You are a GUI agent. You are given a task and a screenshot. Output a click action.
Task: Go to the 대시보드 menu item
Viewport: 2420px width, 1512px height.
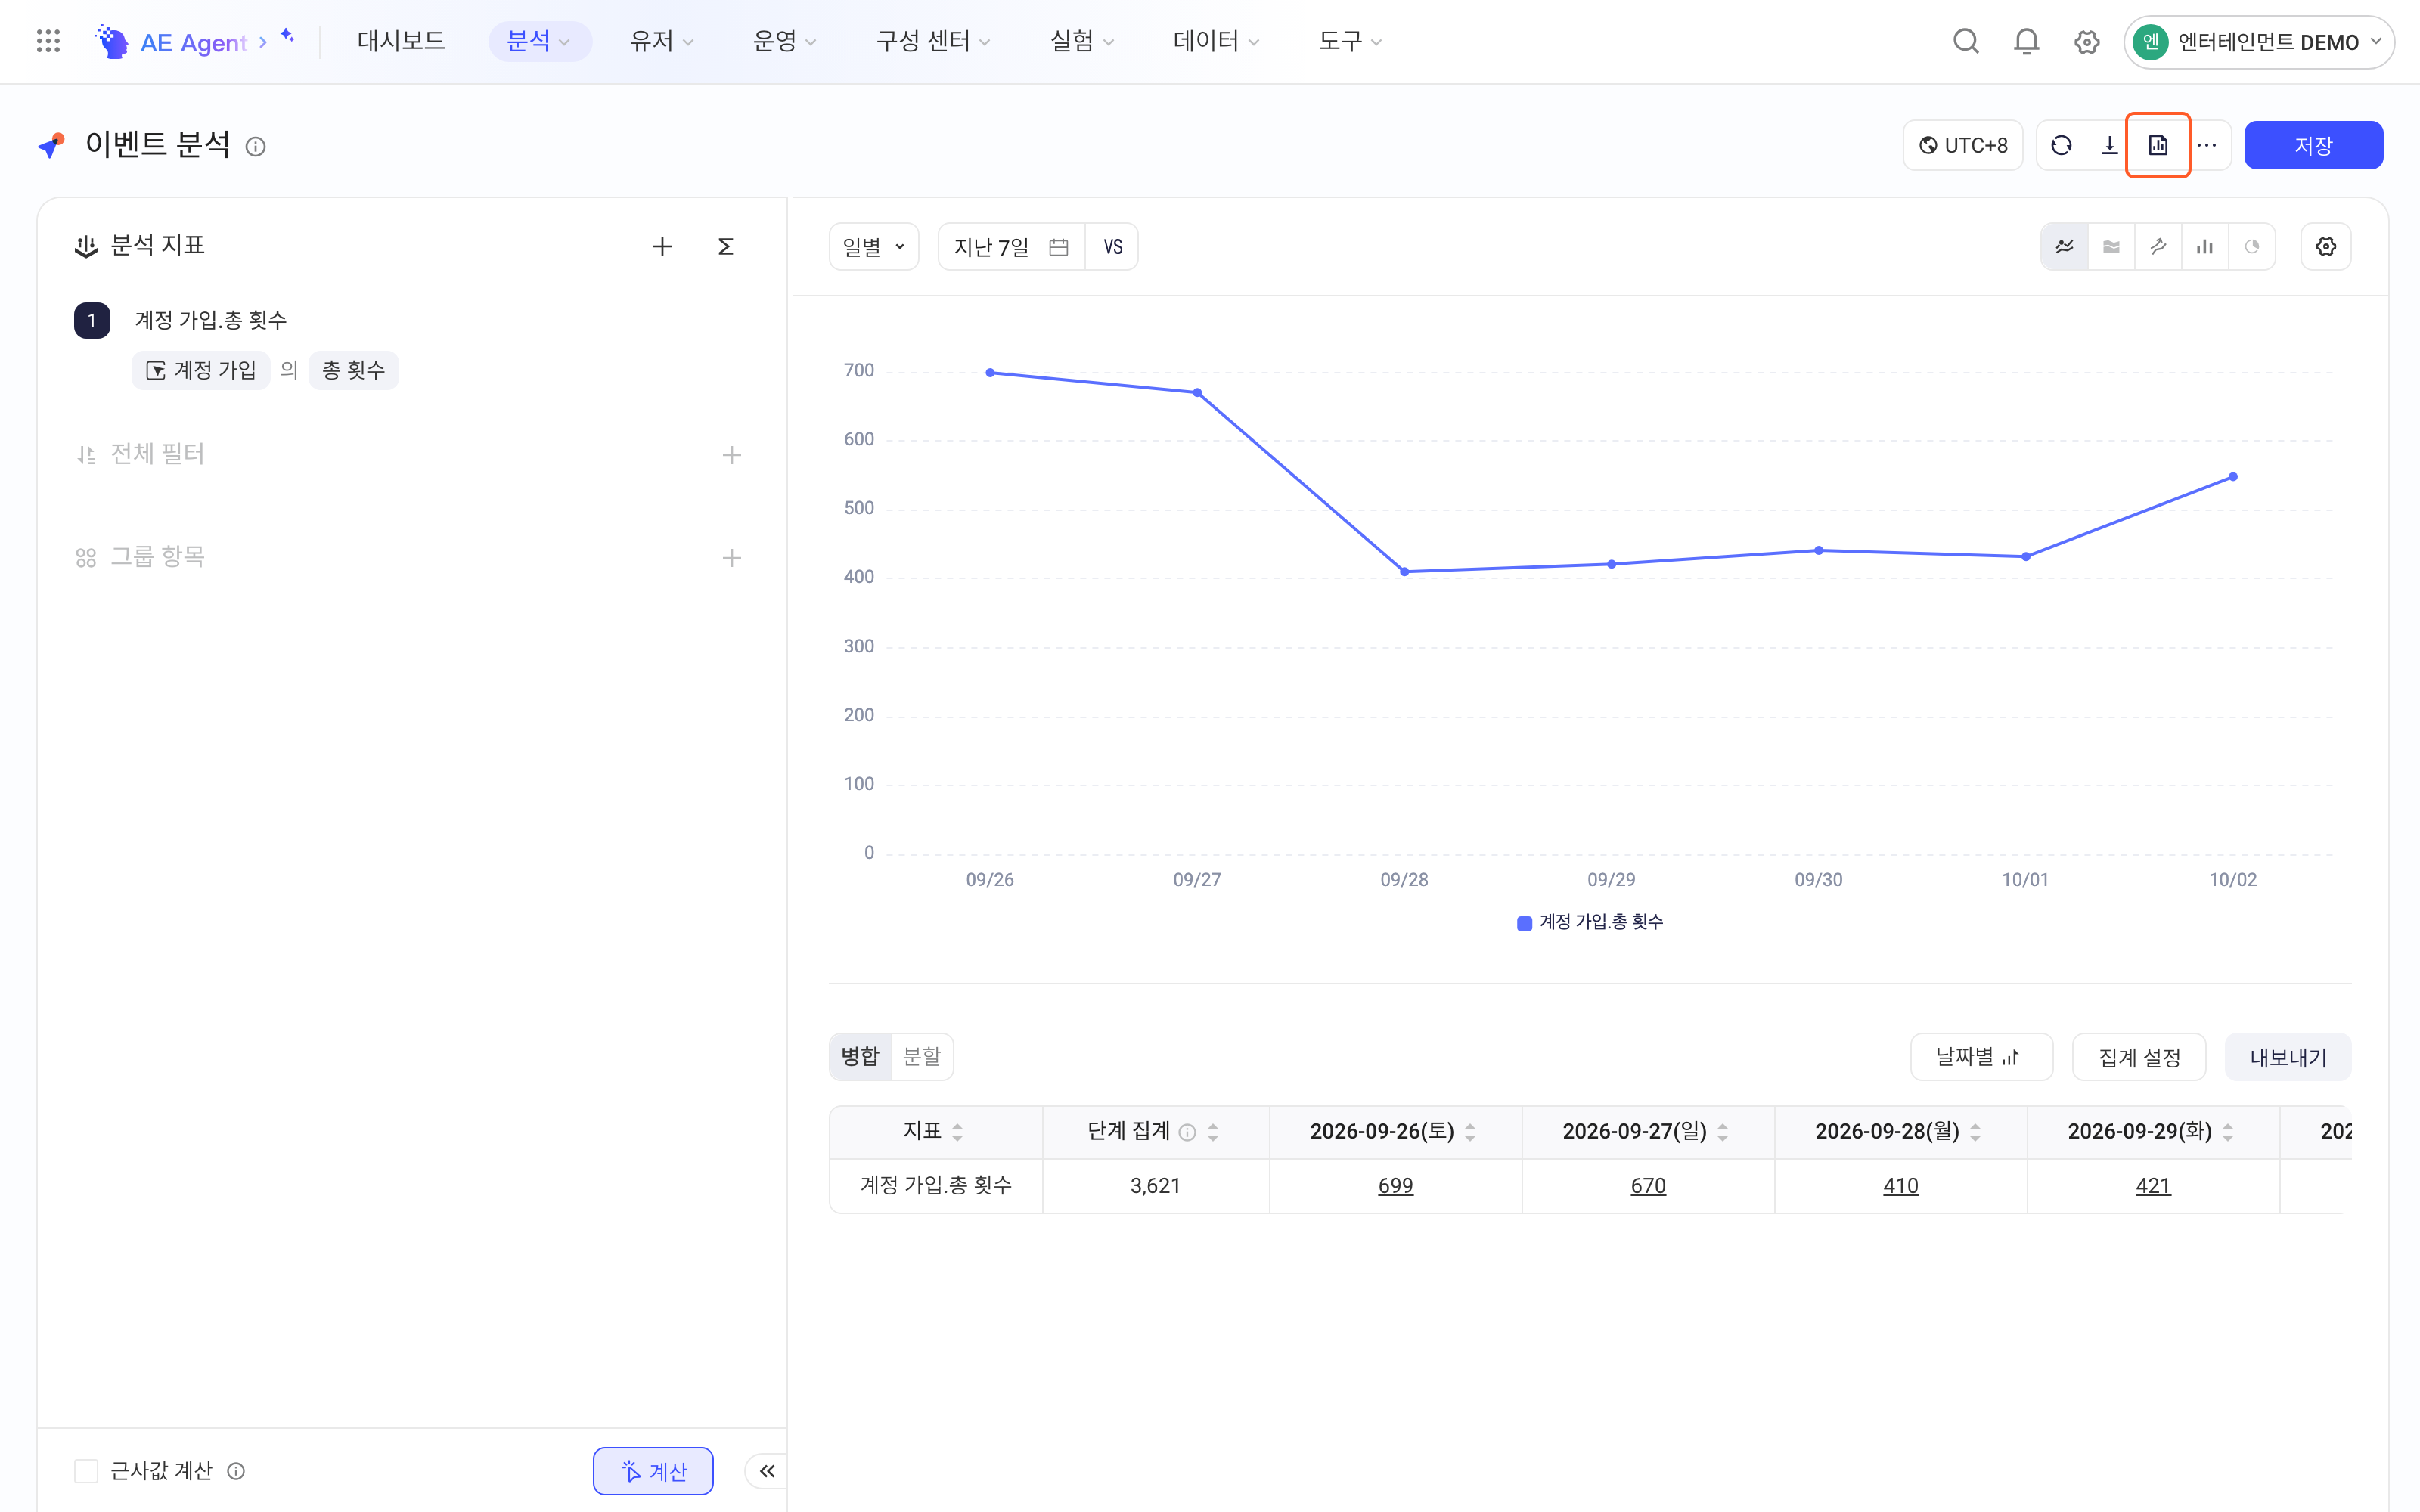[x=401, y=41]
